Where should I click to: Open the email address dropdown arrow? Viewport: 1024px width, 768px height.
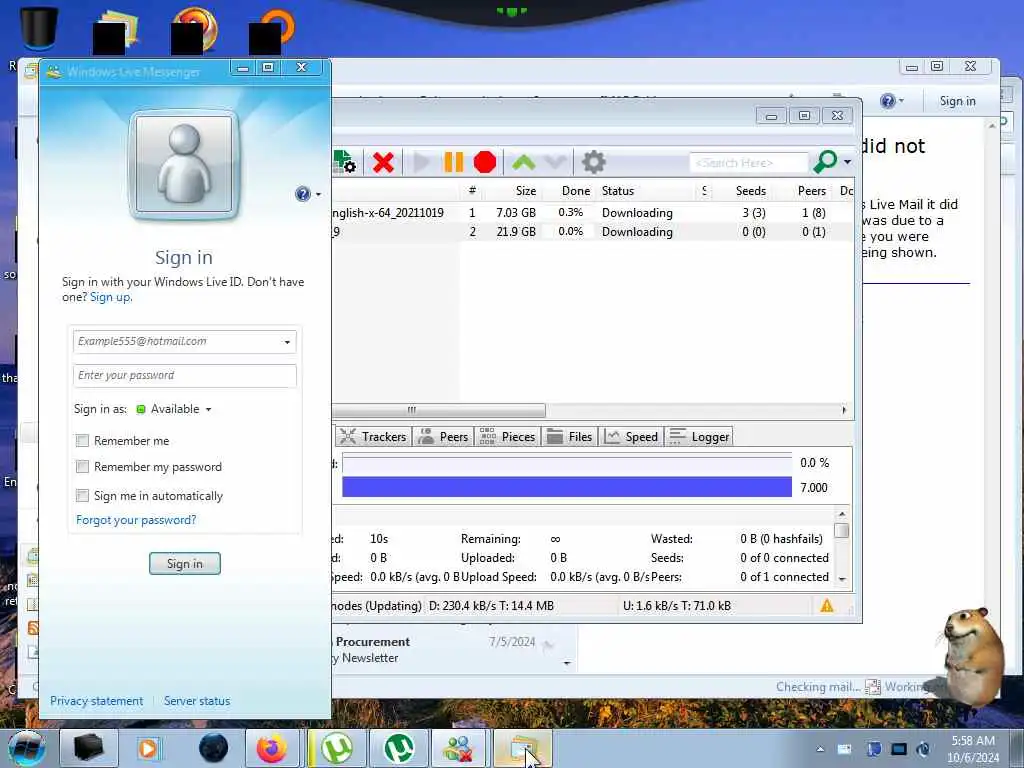coord(287,342)
